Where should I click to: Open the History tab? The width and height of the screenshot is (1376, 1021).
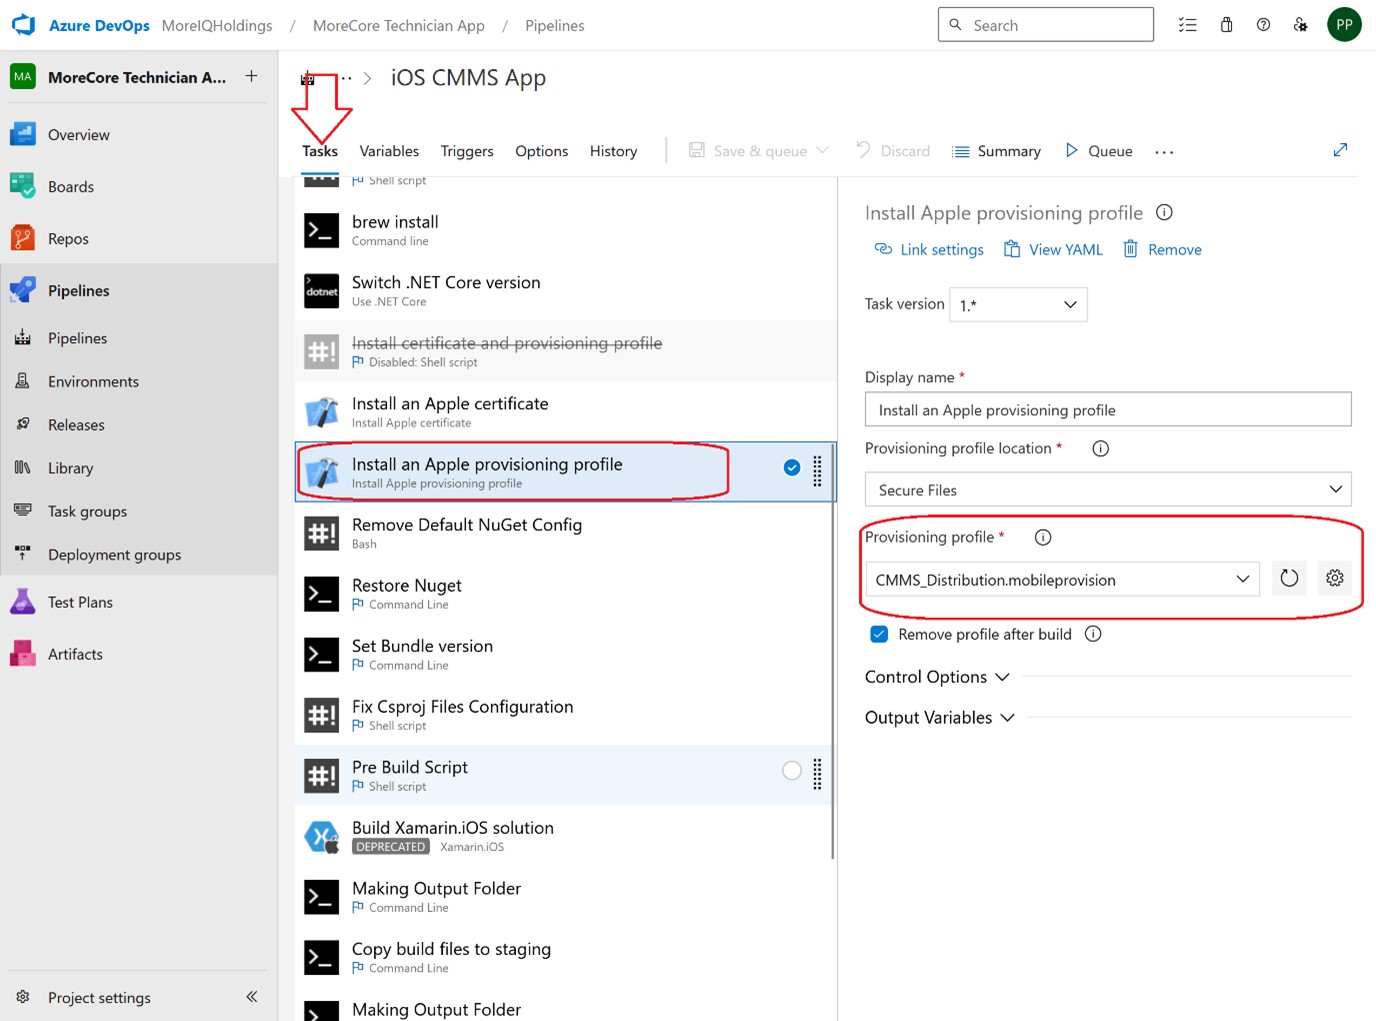click(613, 151)
